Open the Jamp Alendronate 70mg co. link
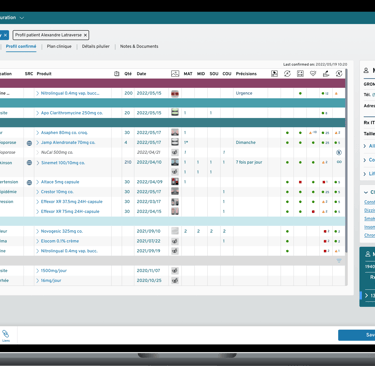This screenshot has height=366, width=375. tap(68, 143)
